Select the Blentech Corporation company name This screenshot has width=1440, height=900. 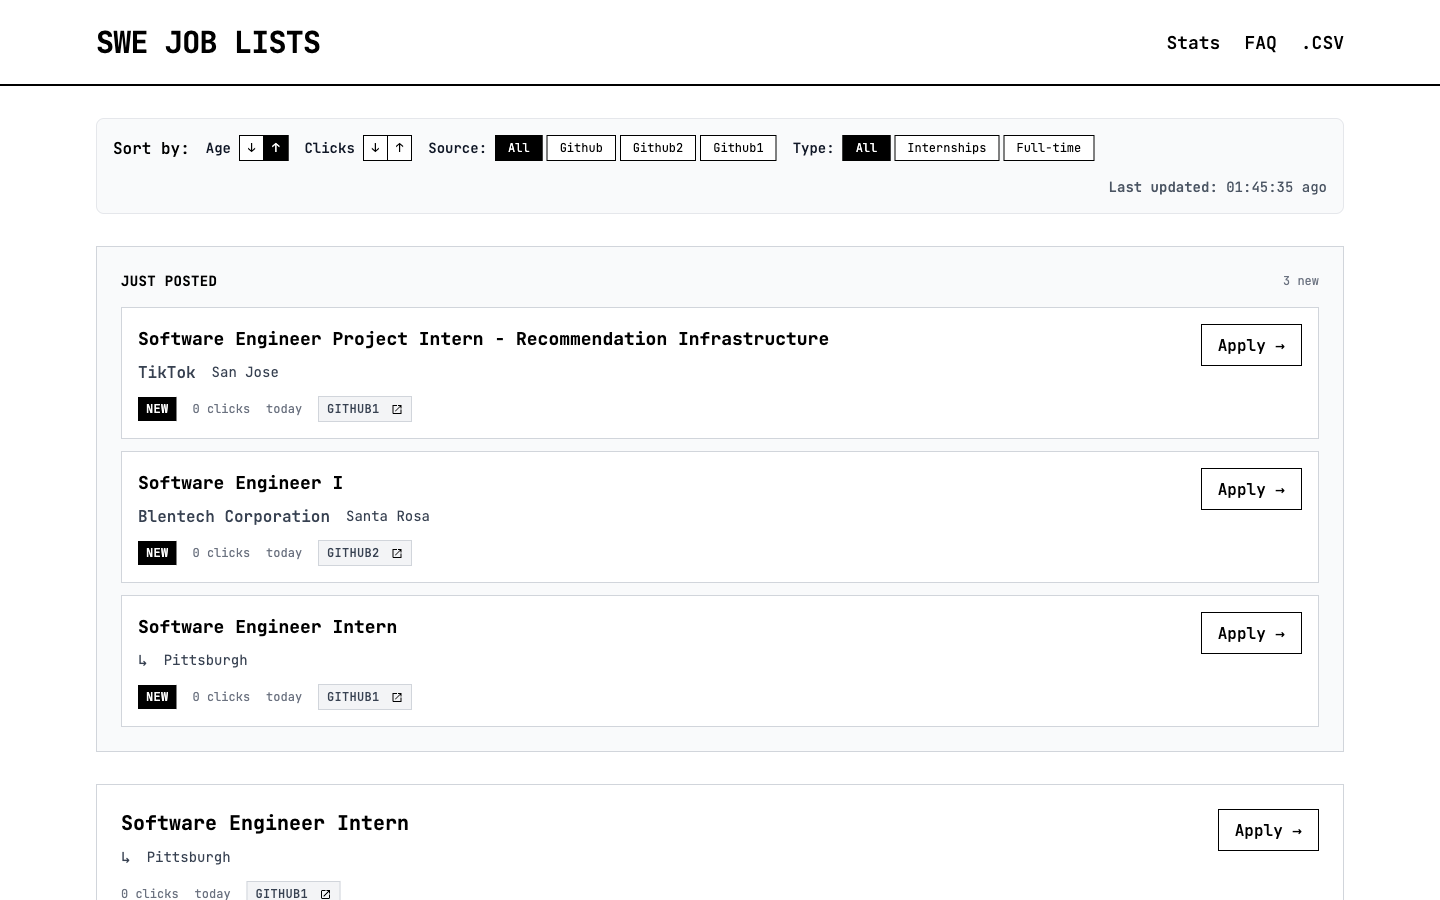234,516
